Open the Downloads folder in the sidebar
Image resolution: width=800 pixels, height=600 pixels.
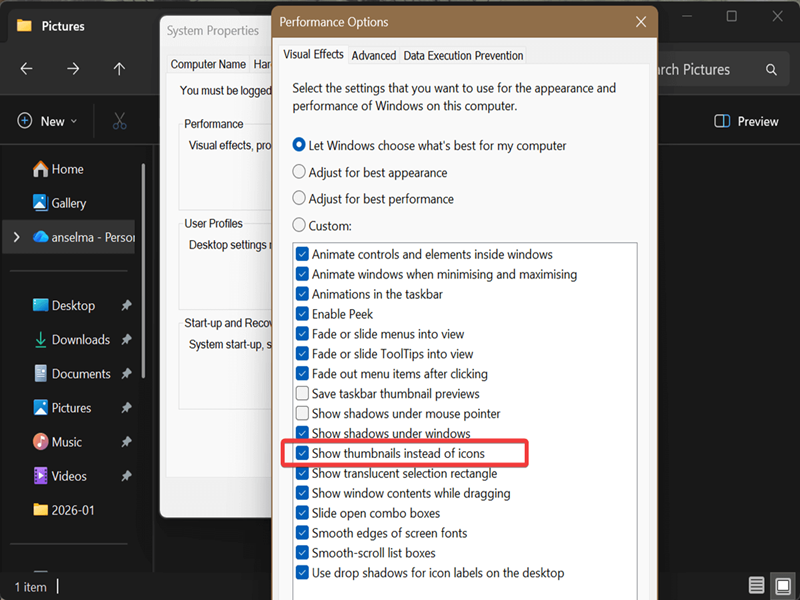80,340
